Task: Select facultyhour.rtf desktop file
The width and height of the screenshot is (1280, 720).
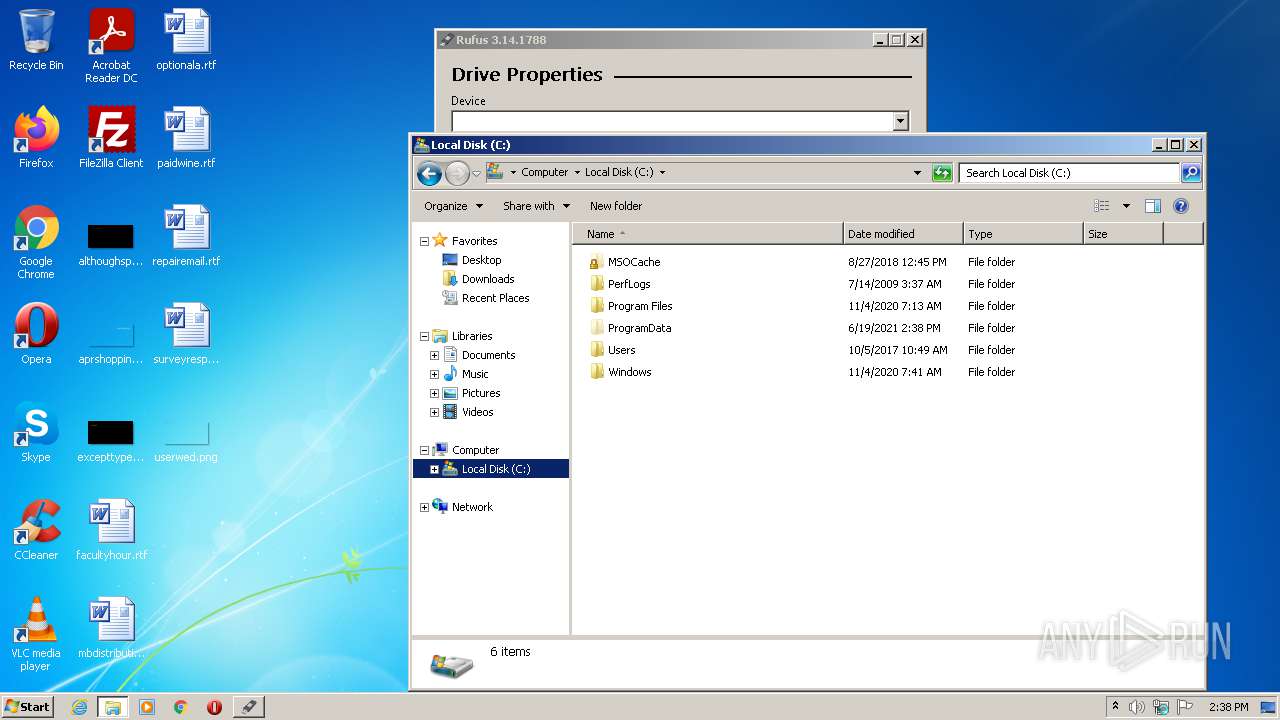Action: click(111, 530)
